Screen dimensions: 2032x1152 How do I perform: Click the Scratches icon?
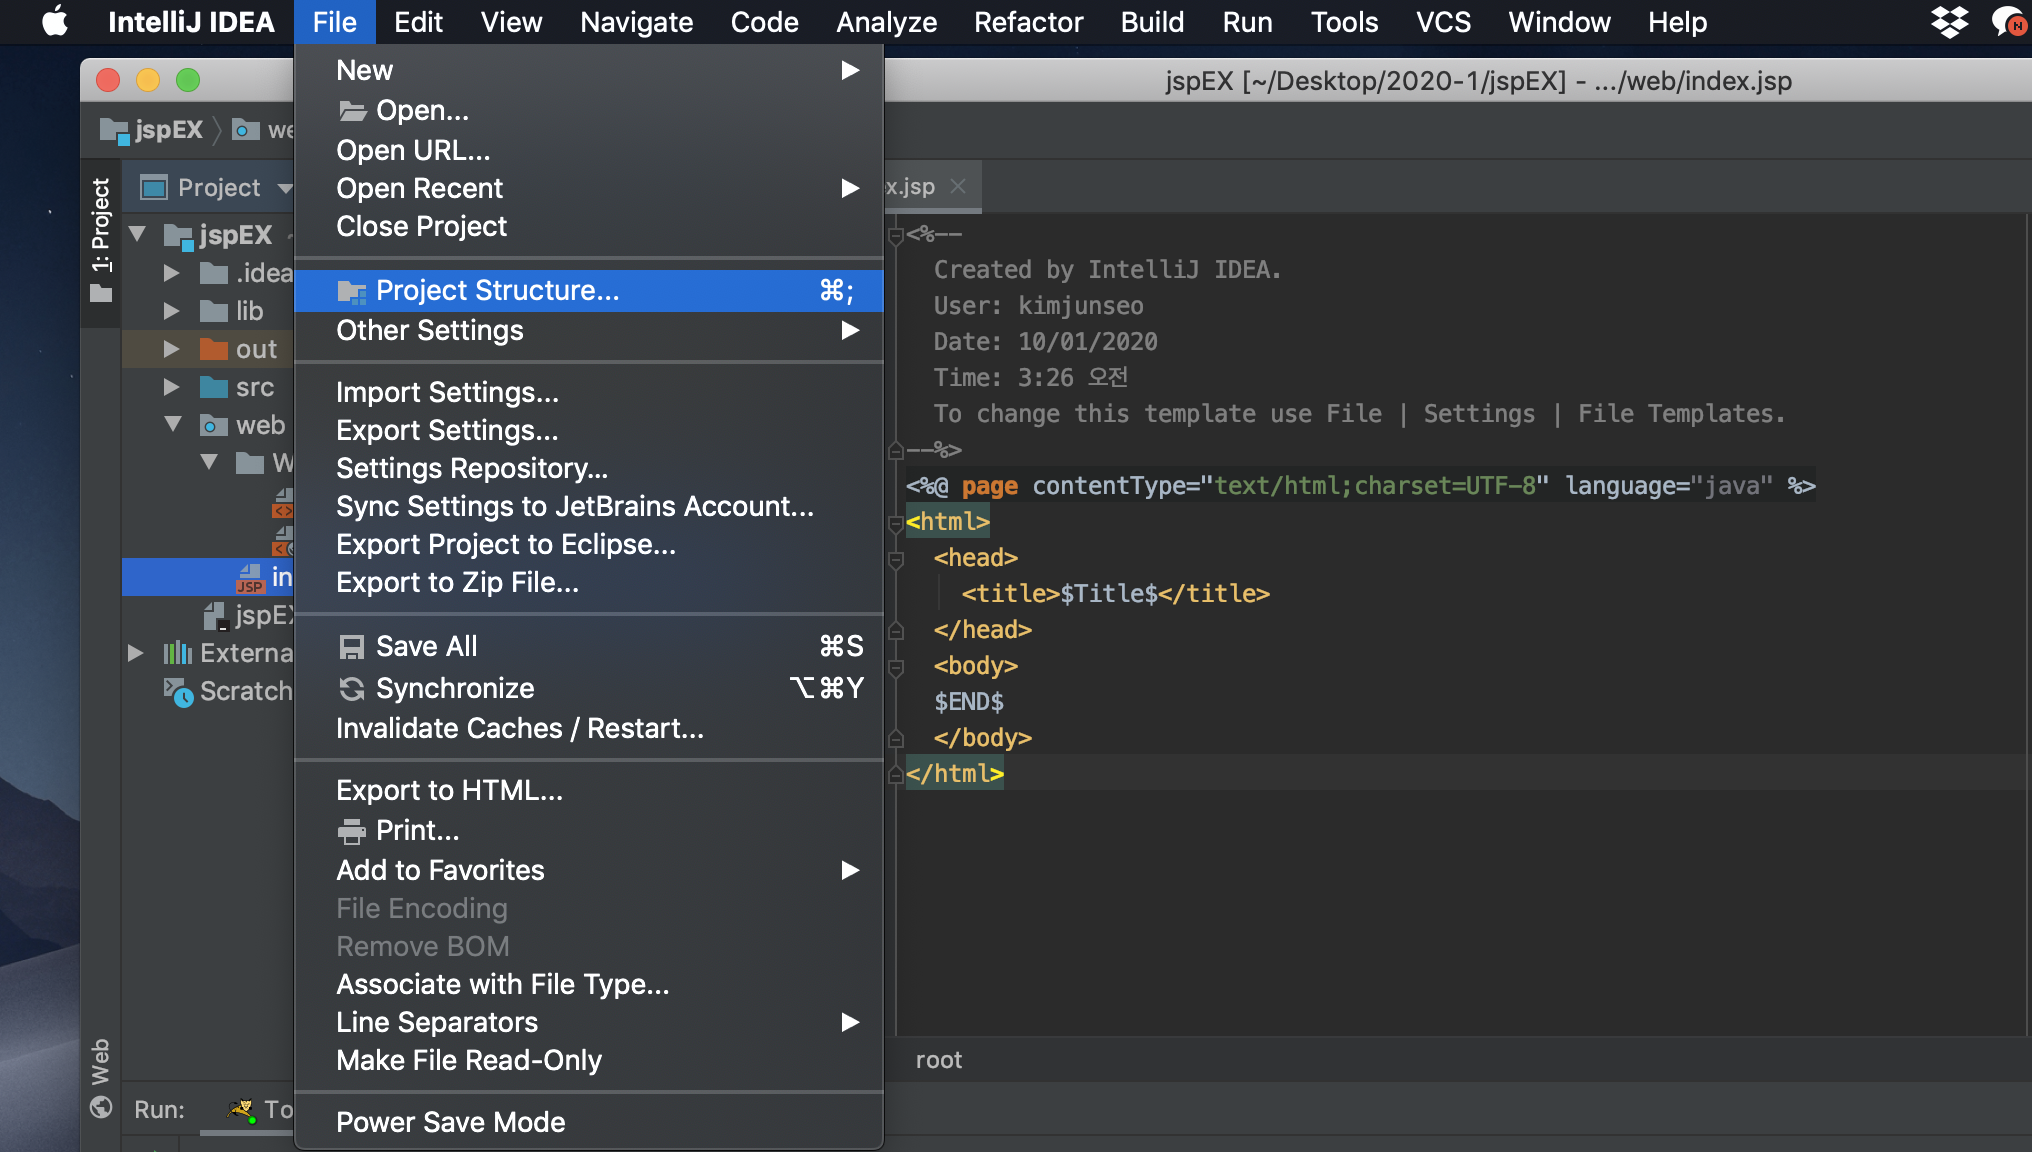tap(178, 691)
